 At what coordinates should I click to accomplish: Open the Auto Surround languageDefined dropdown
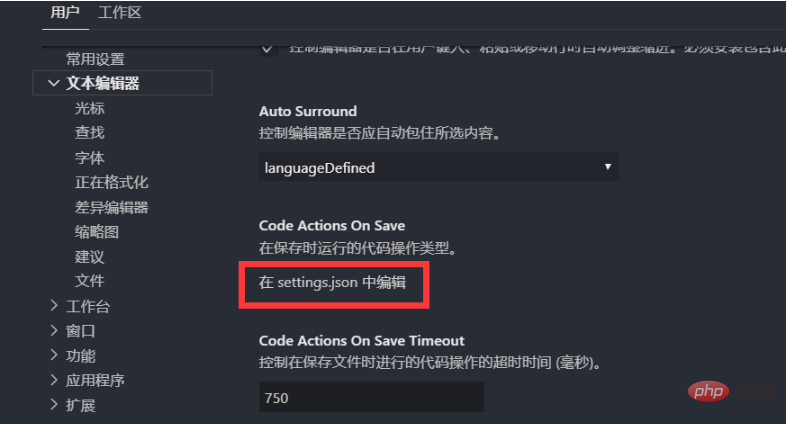[438, 167]
